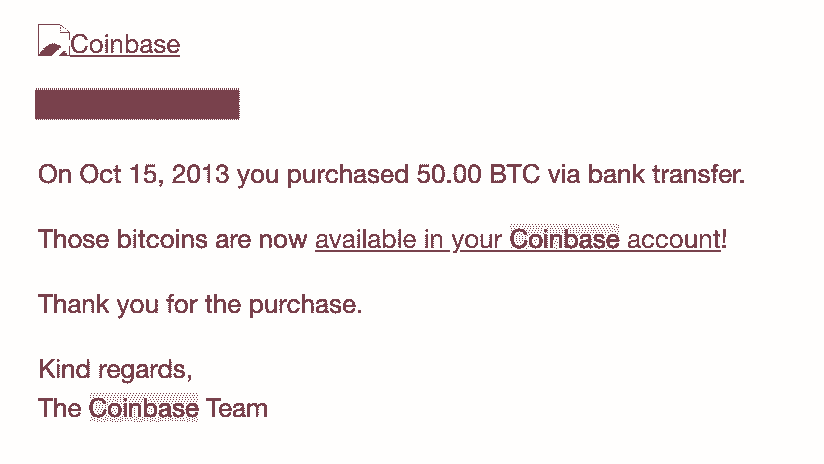Click highlighted 'Coinbase' in the account link
This screenshot has width=824, height=464.
tap(565, 240)
